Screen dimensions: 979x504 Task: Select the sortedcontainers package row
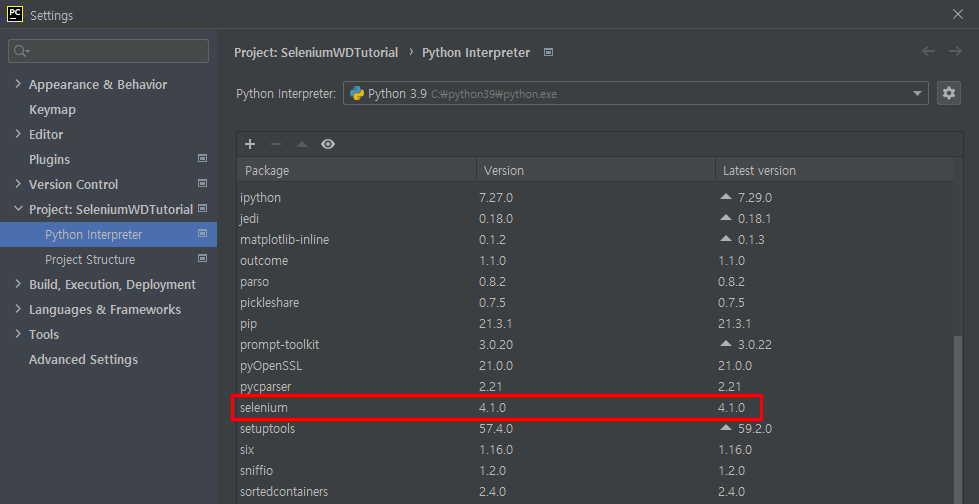click(595, 492)
